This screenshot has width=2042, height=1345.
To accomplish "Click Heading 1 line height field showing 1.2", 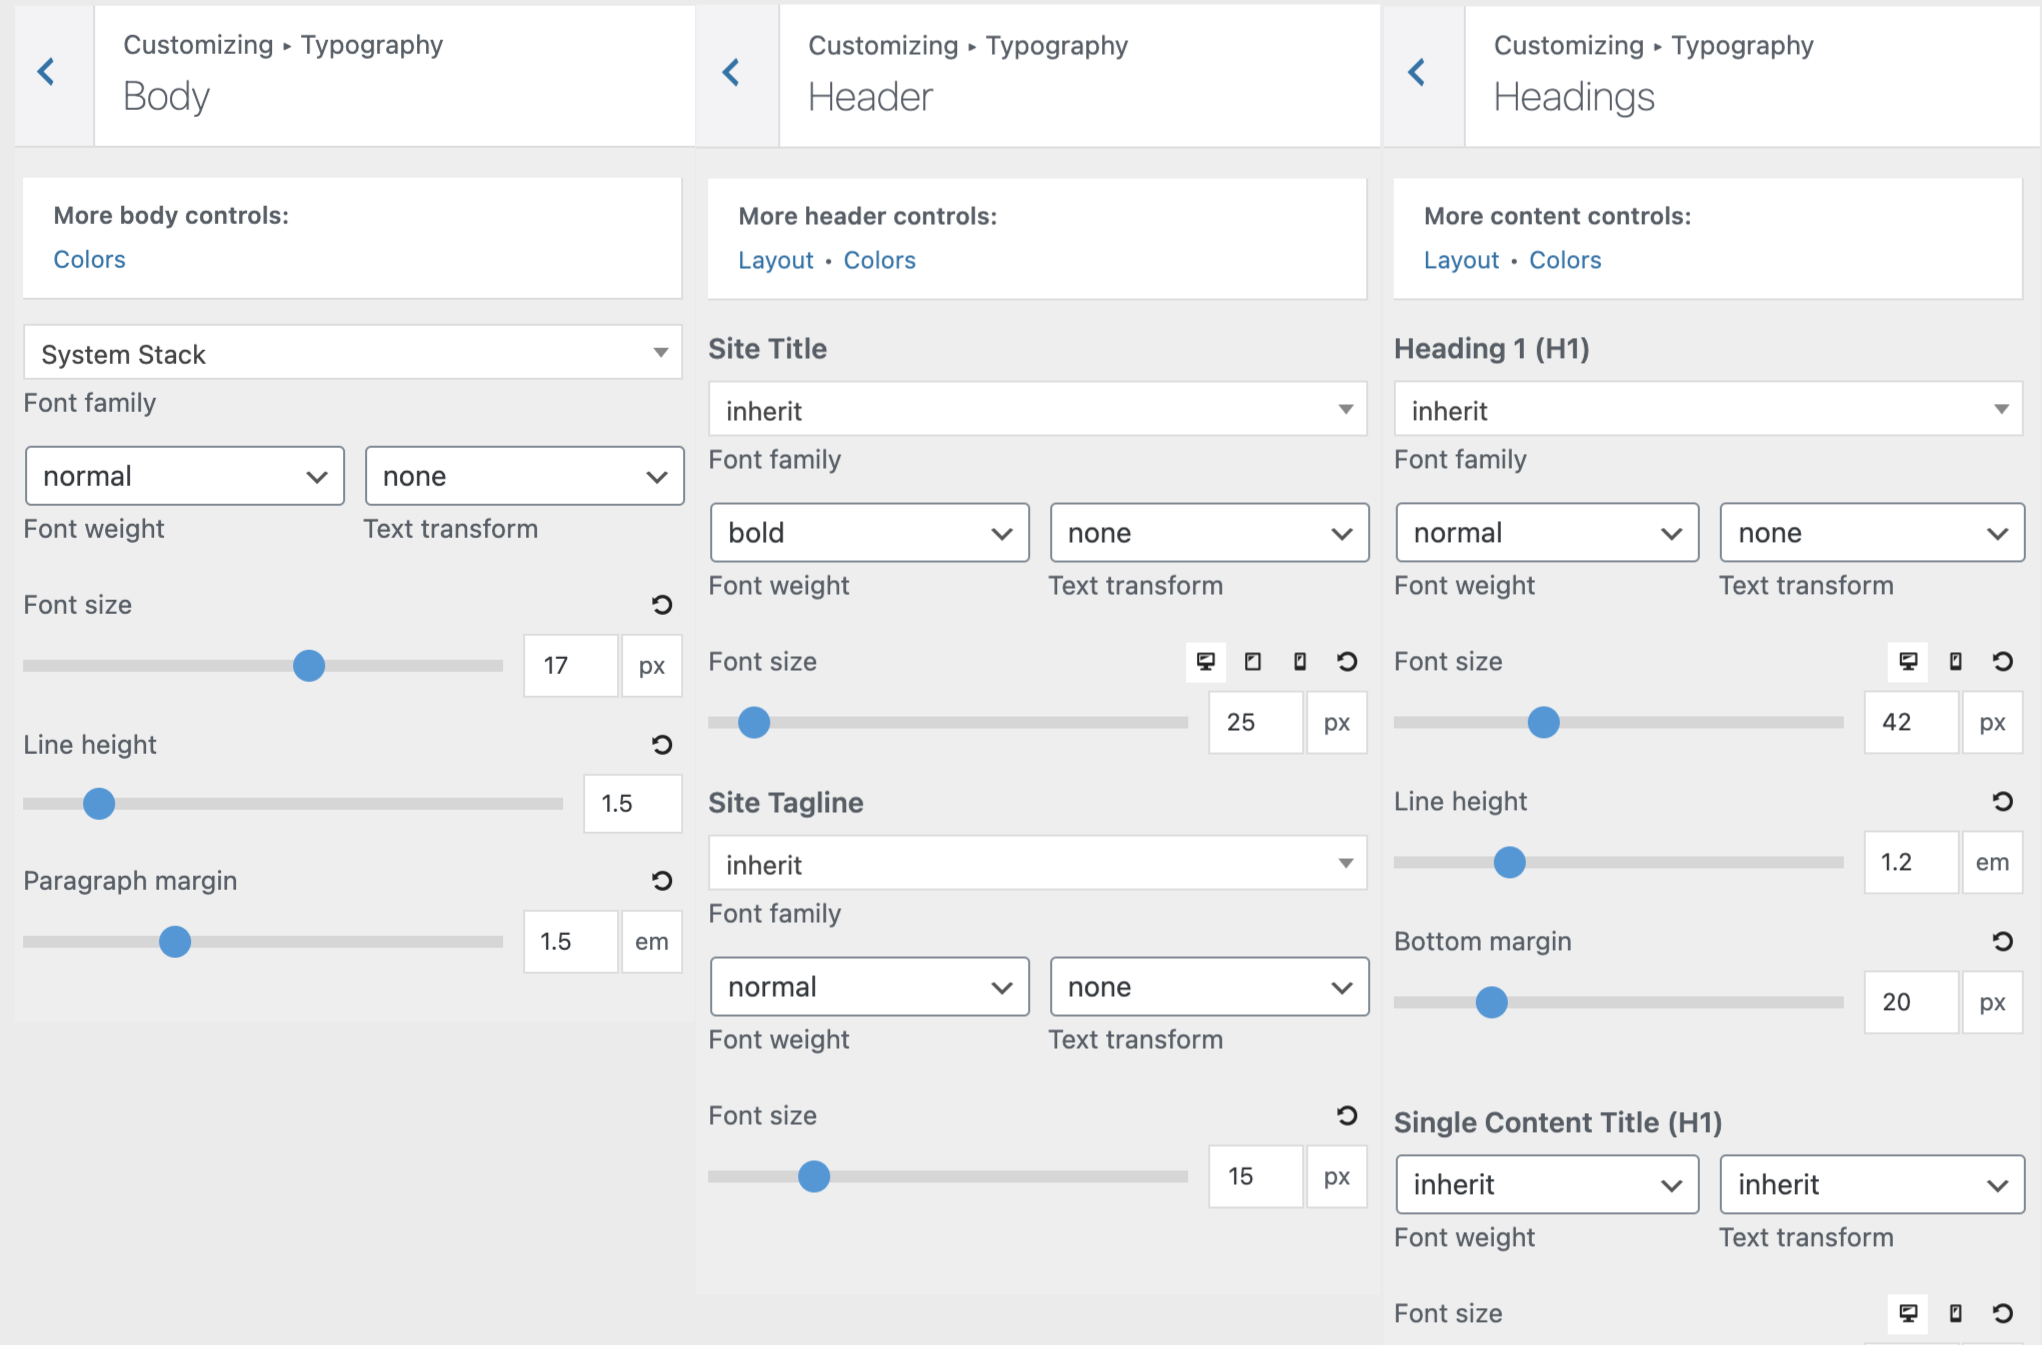I will pos(1912,863).
